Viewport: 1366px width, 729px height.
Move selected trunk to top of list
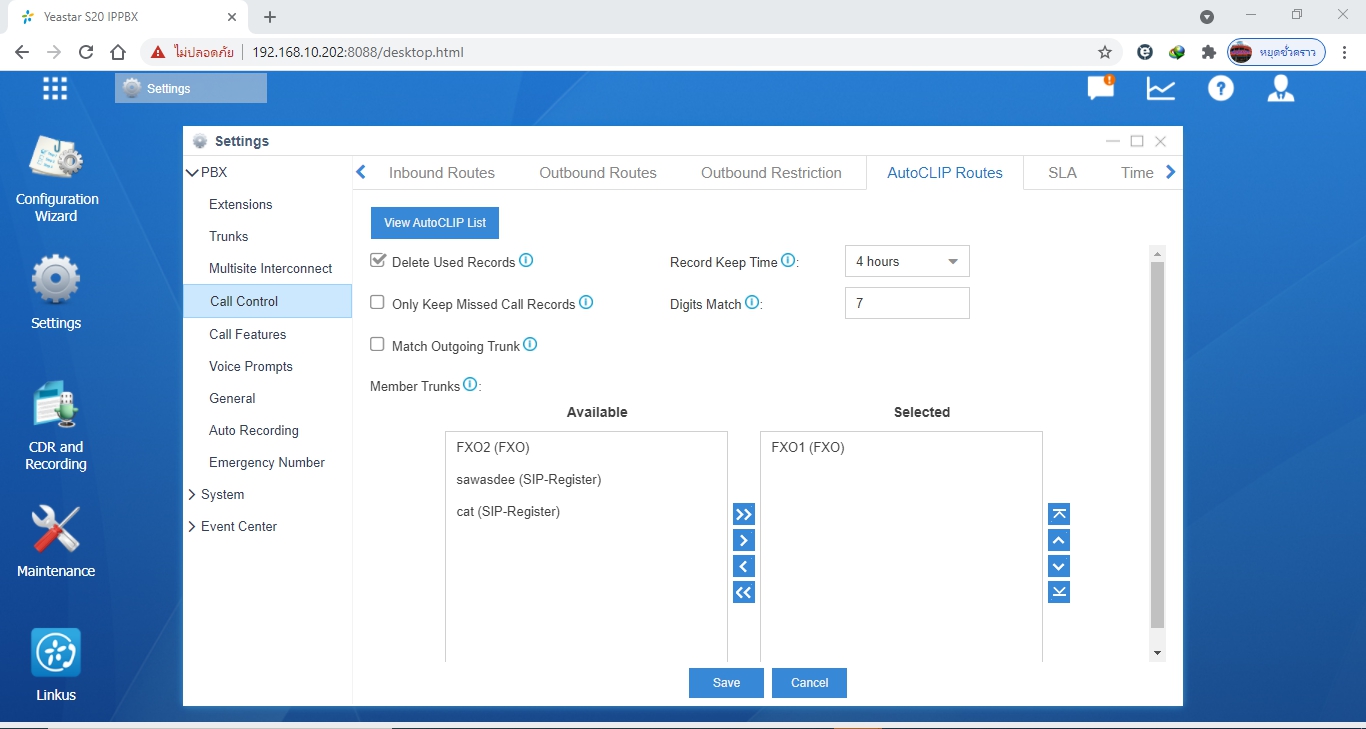coord(1059,515)
